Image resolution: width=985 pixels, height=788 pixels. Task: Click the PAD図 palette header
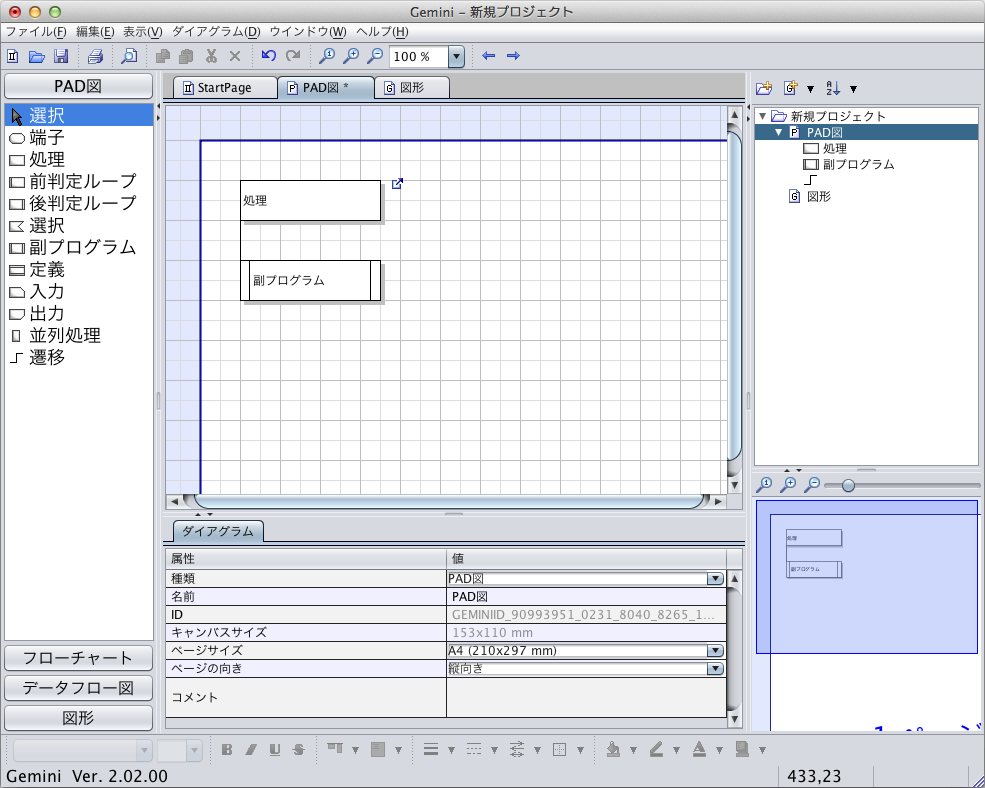(x=79, y=86)
